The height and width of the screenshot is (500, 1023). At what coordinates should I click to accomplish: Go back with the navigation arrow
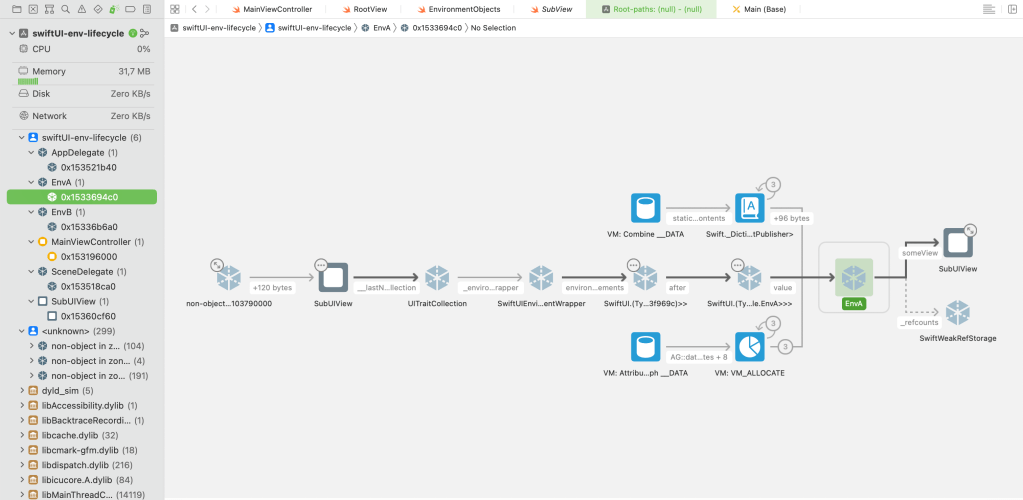pos(193,9)
